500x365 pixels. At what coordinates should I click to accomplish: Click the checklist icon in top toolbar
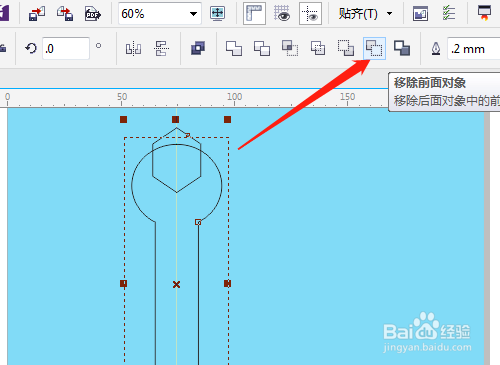coord(449,13)
